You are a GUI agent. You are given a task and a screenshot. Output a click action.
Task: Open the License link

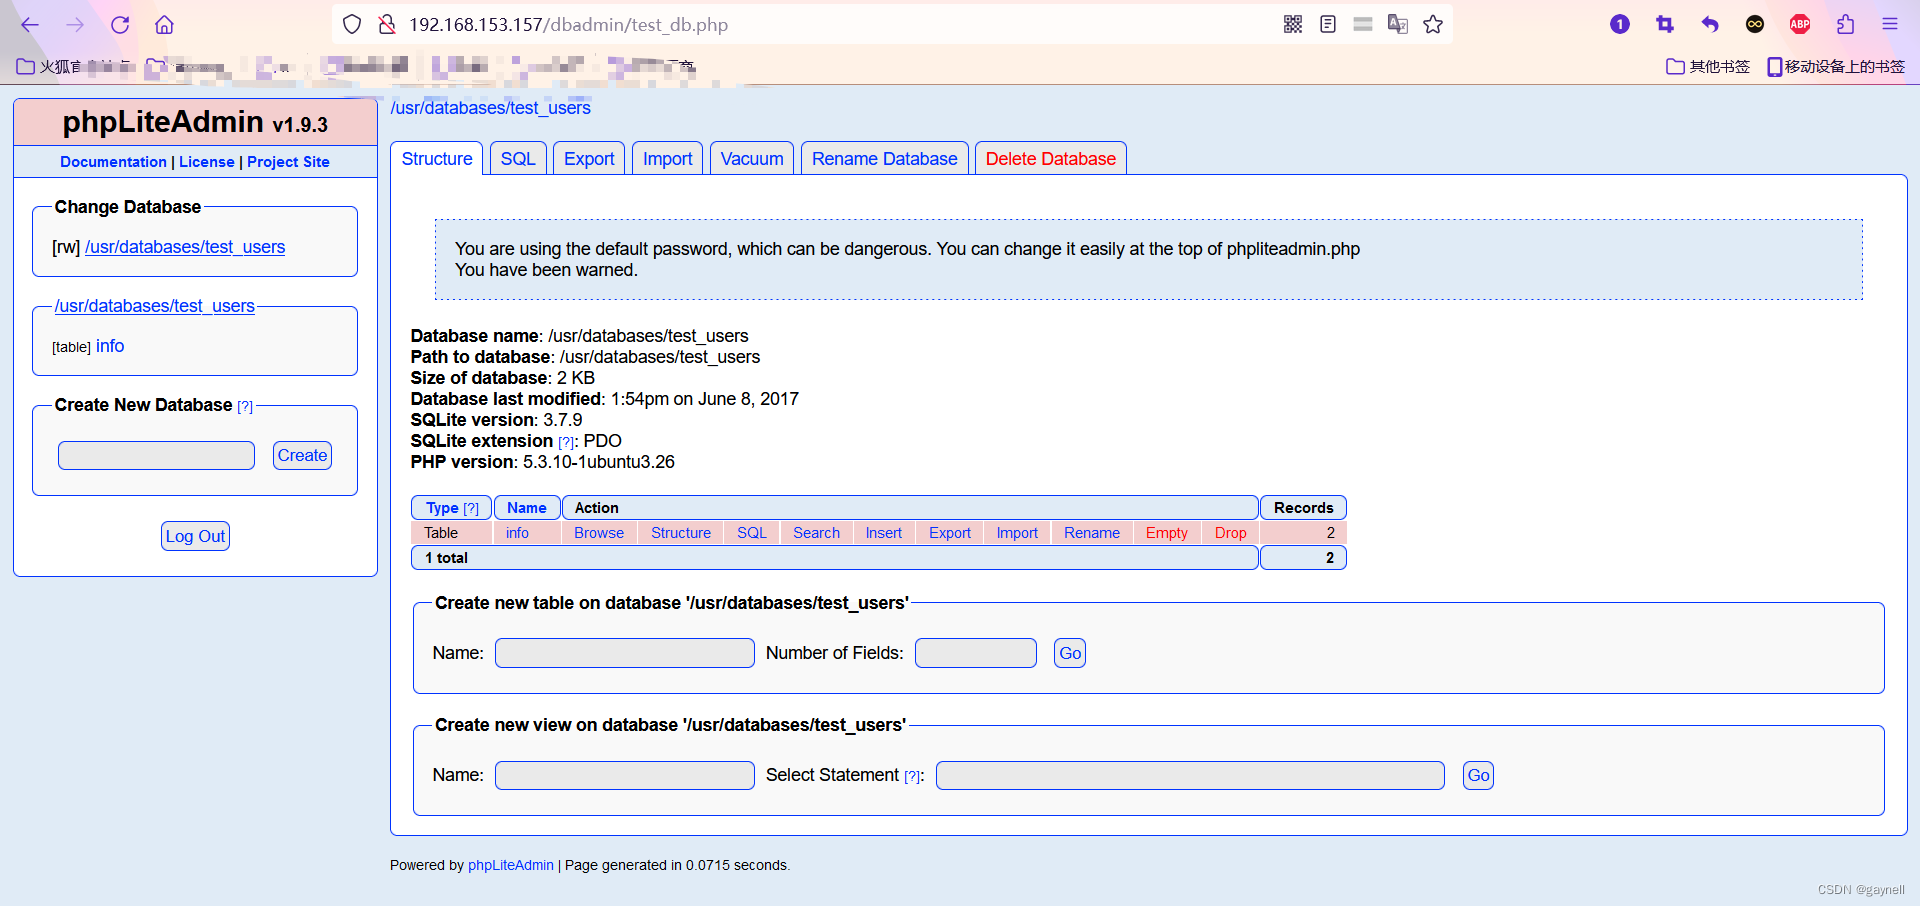[207, 162]
